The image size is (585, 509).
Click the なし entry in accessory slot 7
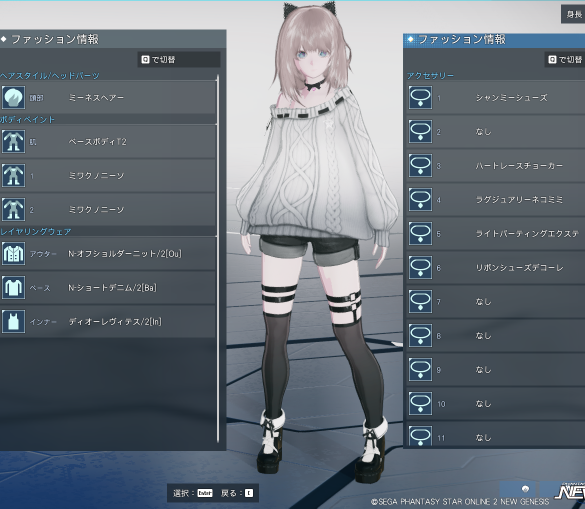pyautogui.click(x=495, y=301)
